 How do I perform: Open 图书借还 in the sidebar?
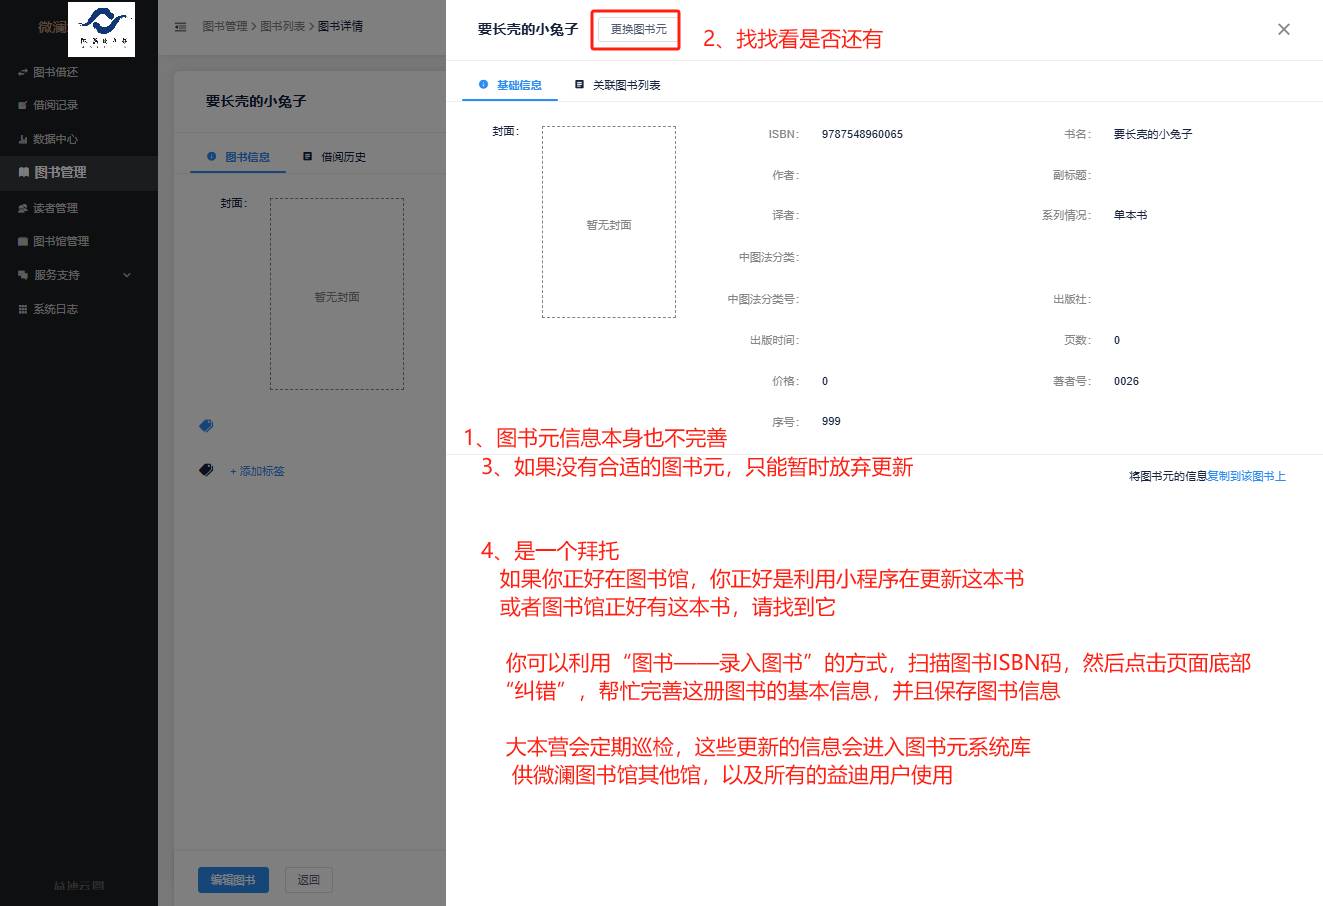55,72
